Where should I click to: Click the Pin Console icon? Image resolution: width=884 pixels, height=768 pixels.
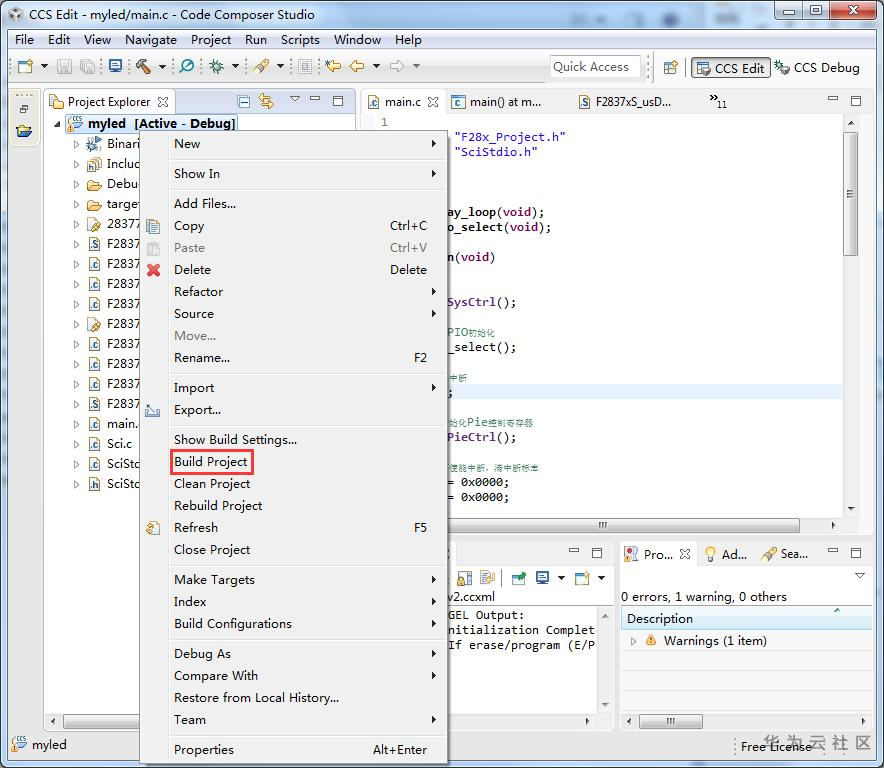(519, 578)
